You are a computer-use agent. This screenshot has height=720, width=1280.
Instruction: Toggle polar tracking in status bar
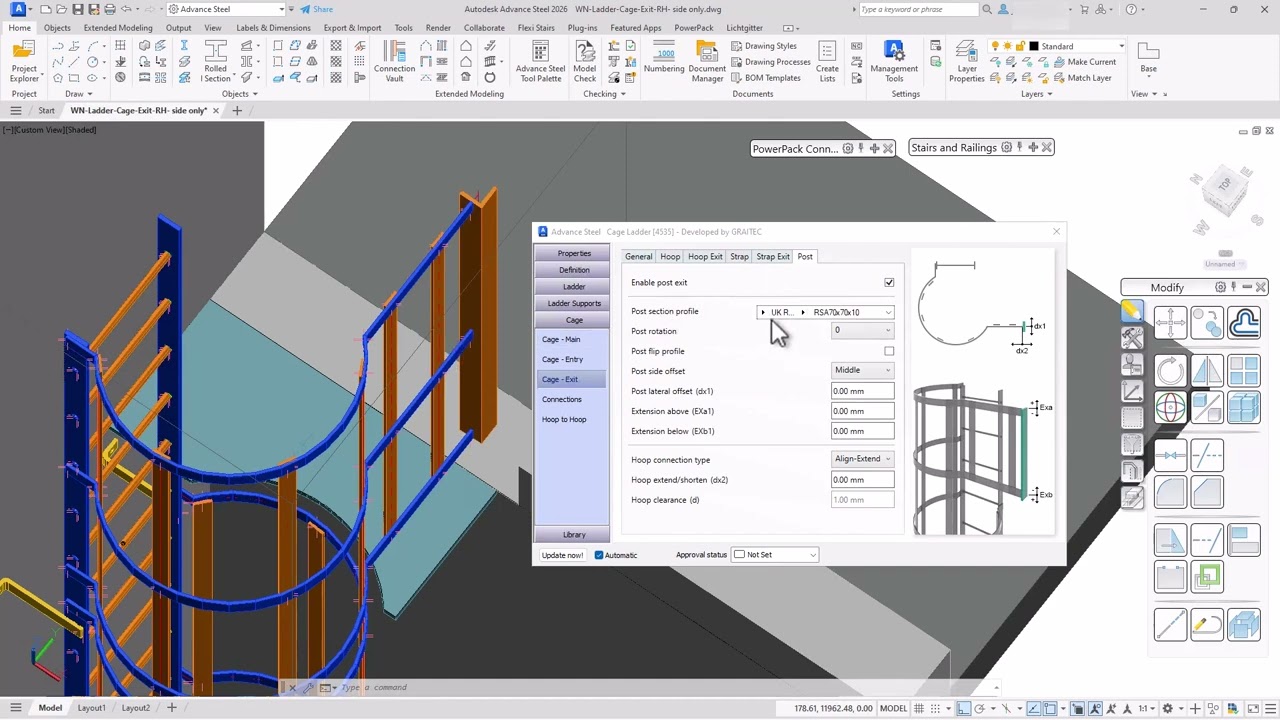point(981,708)
